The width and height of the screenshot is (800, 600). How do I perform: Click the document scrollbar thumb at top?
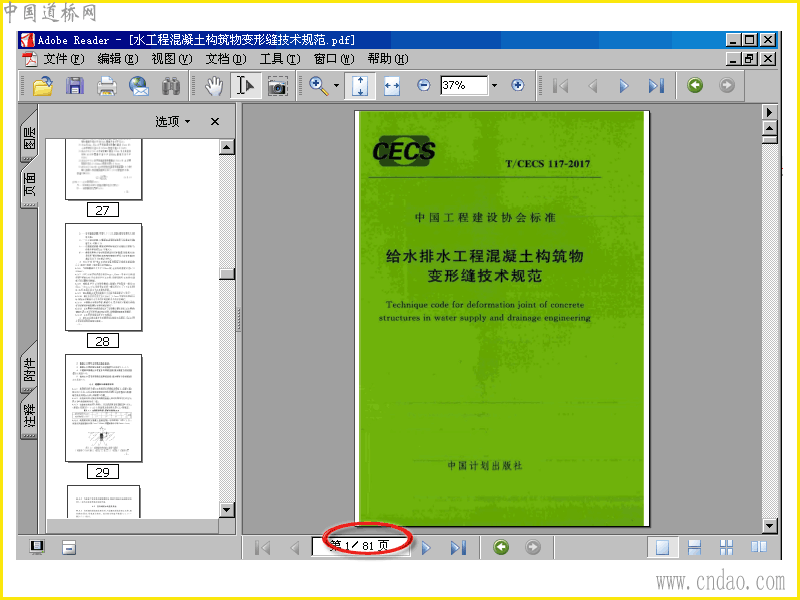(769, 139)
